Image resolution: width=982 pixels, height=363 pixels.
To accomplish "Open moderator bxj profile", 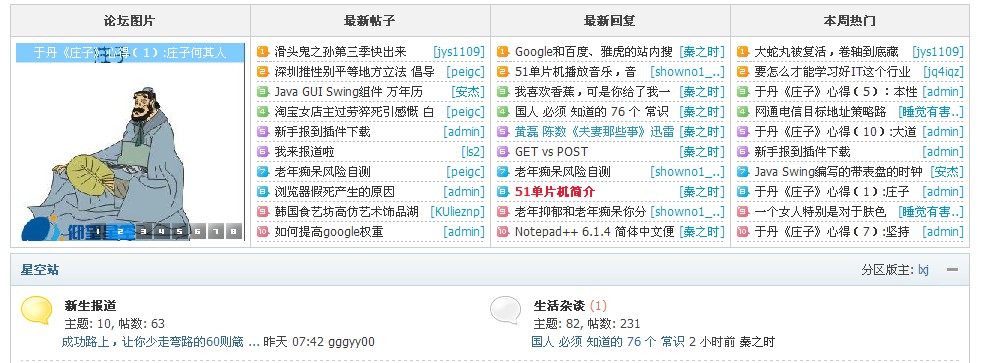I will click(923, 270).
